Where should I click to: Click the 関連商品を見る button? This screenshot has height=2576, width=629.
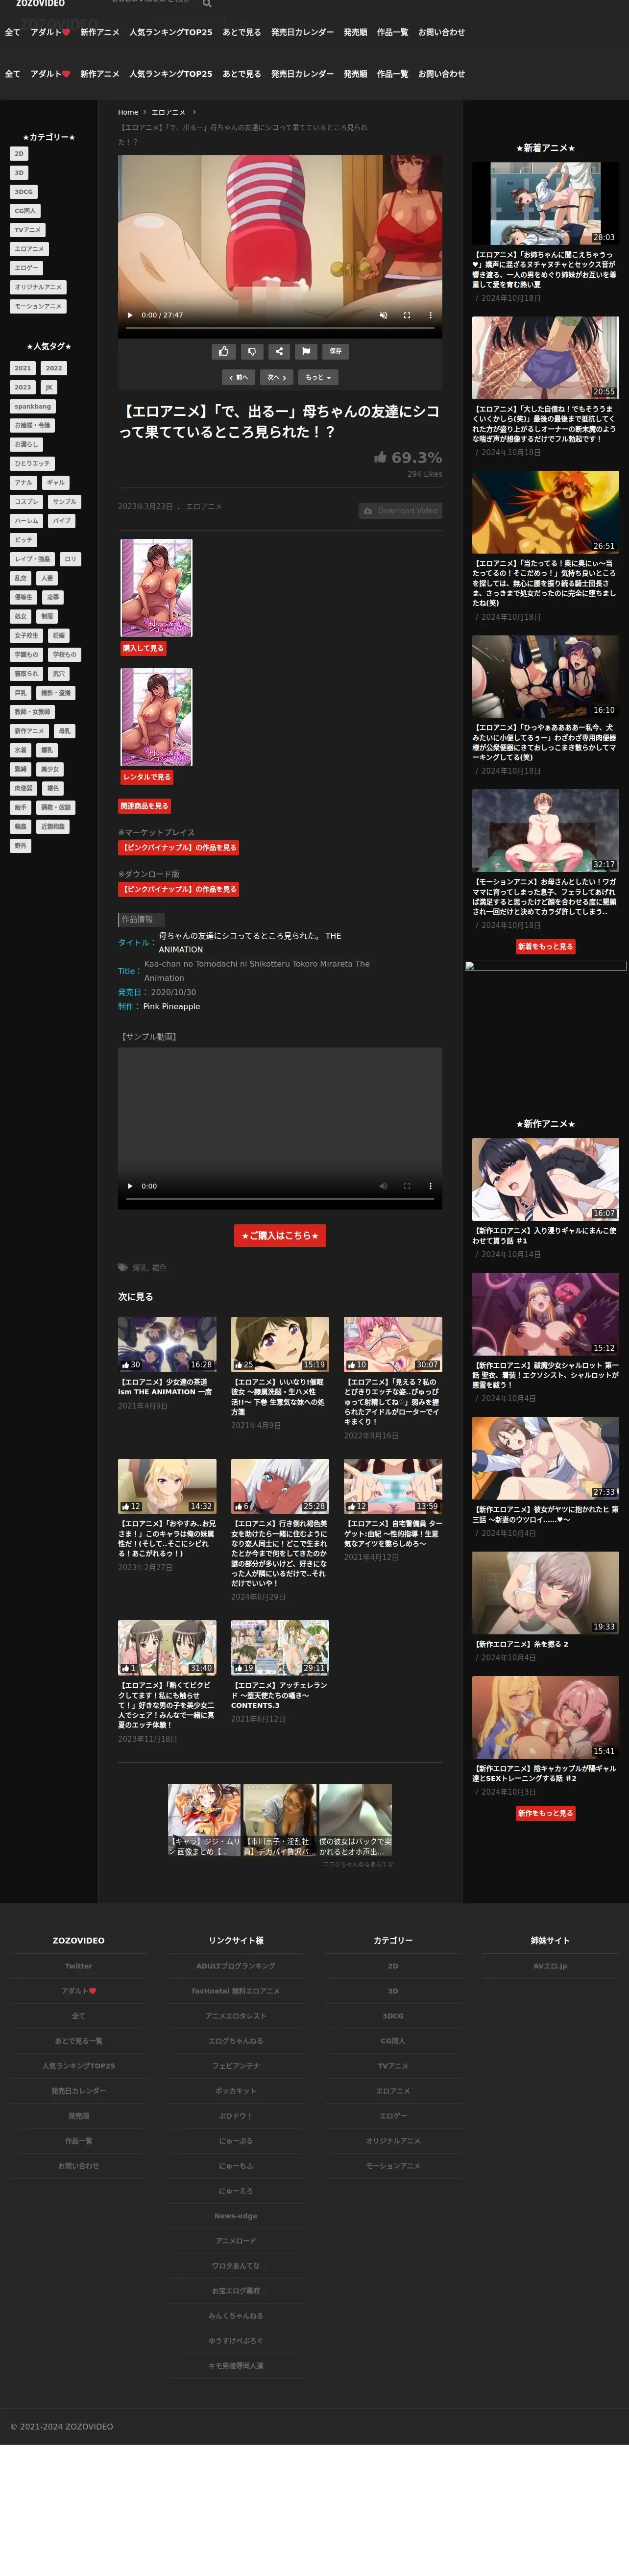(x=145, y=806)
